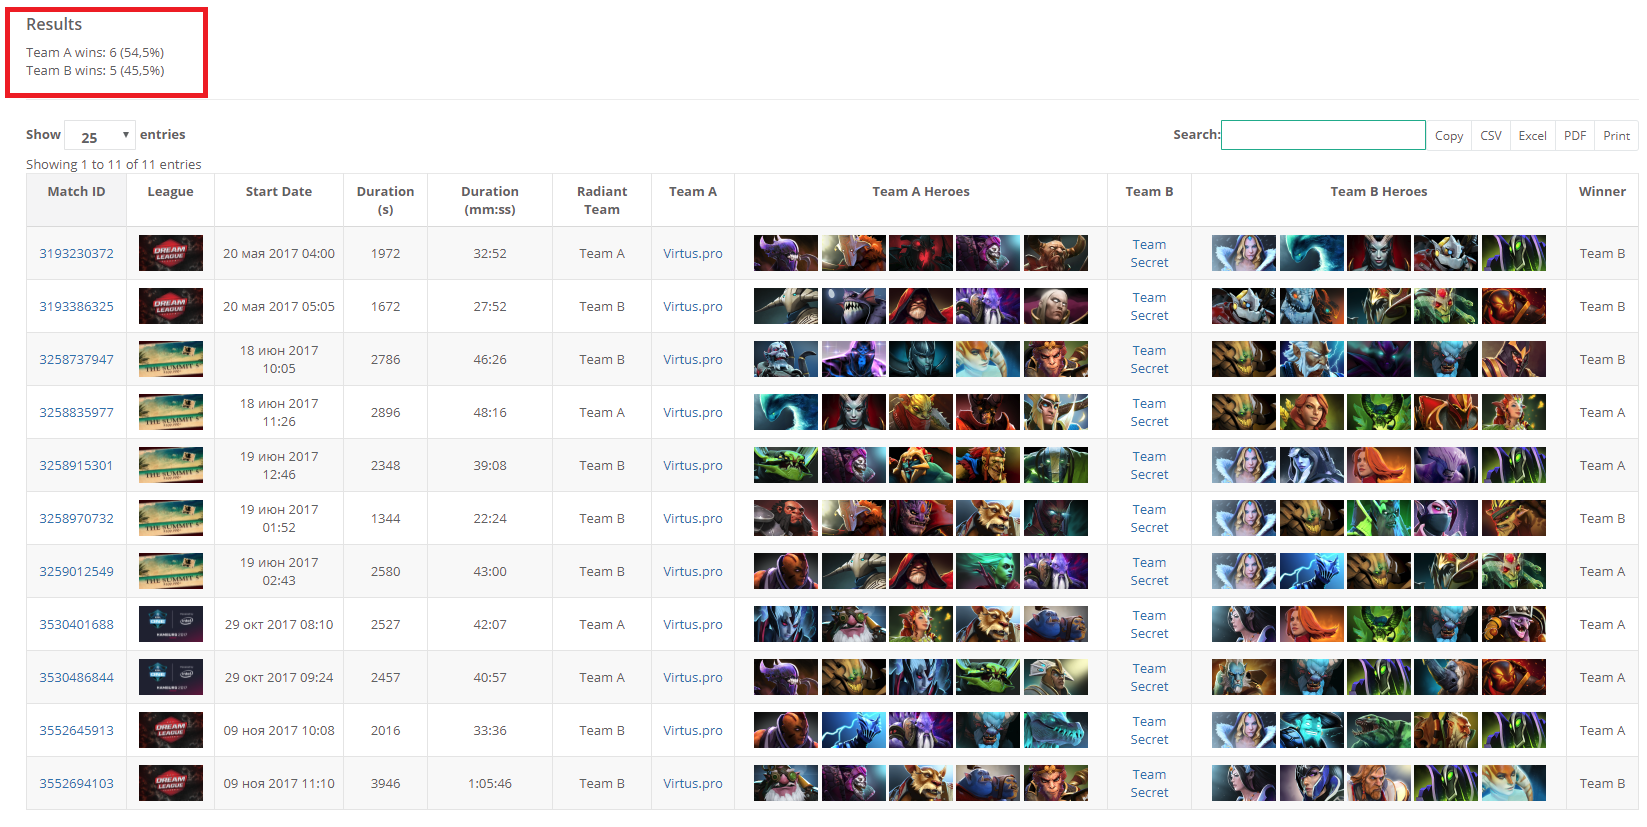Screen dimensions: 1647x827
Task: Click DreamLeague logo in match 3193230372 row
Action: pos(171,253)
